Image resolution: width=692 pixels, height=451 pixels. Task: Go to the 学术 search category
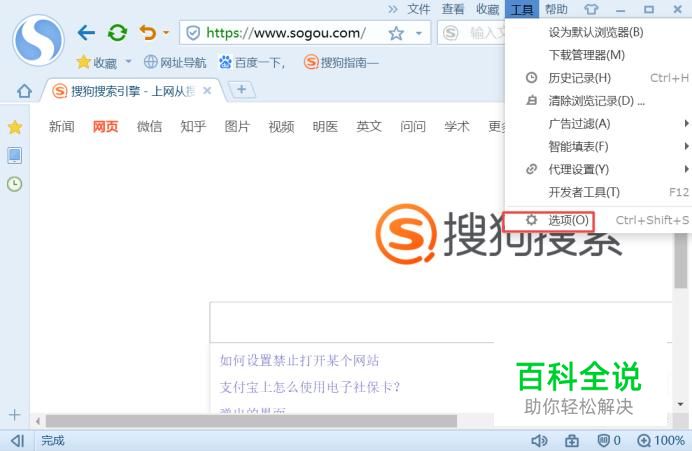pyautogui.click(x=457, y=127)
